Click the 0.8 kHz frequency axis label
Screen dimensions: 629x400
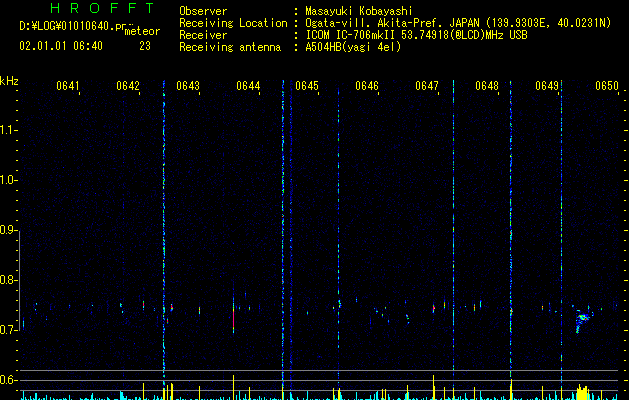click(8, 280)
